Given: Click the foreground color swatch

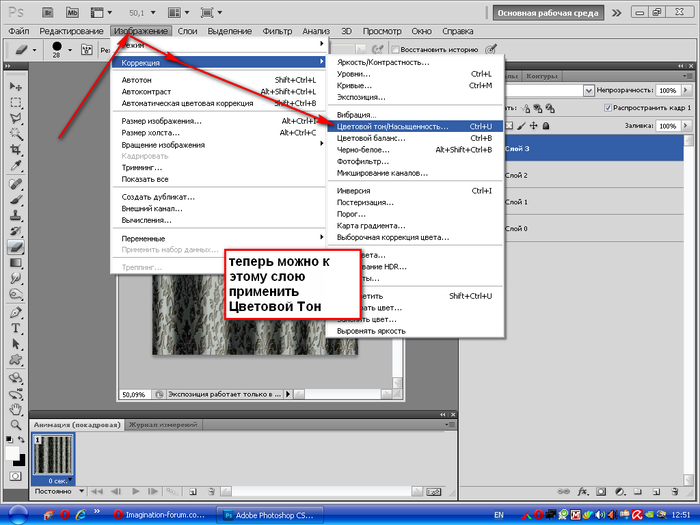Looking at the screenshot, I should [12, 453].
